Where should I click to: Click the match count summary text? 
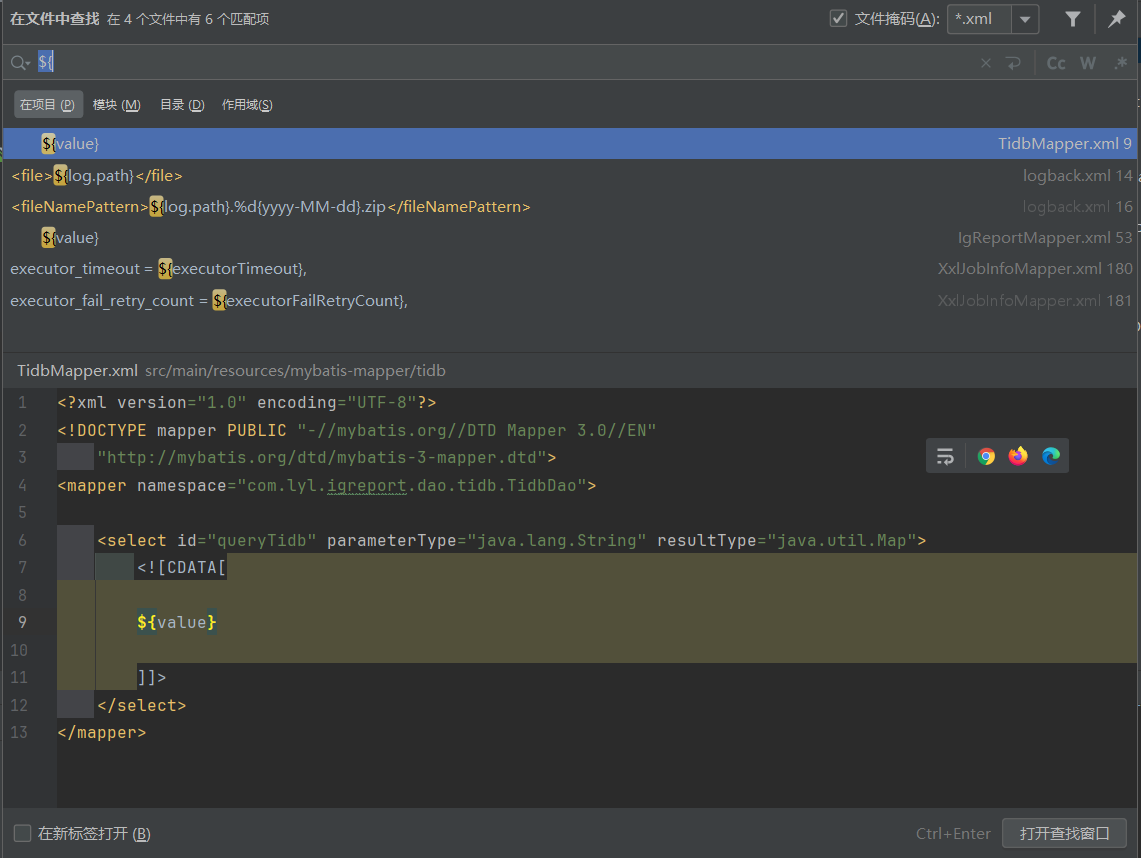[x=188, y=20]
